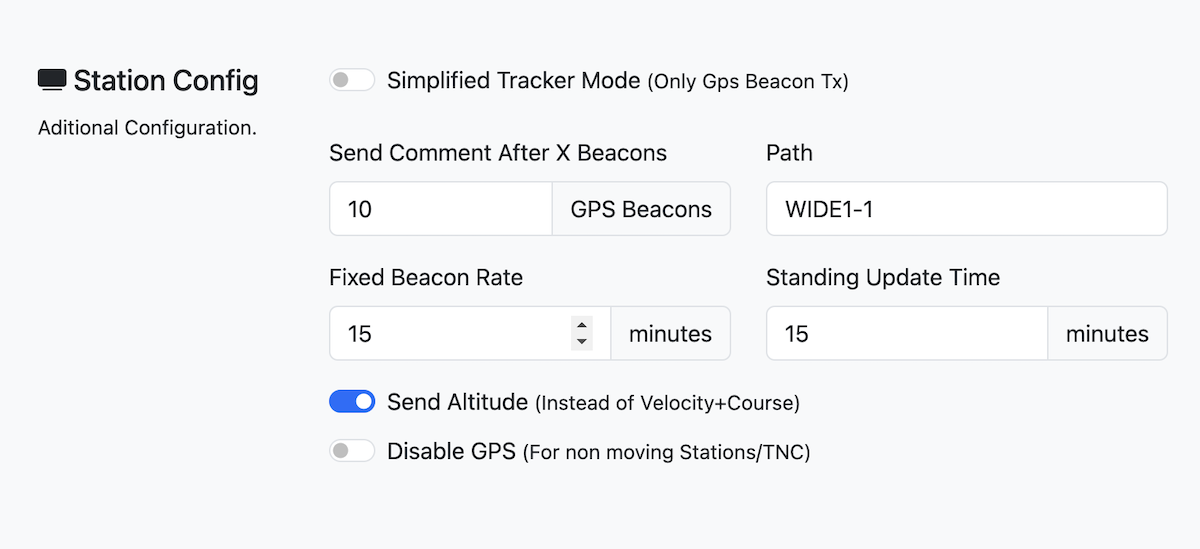The width and height of the screenshot is (1200, 549).
Task: Focus the Path input containing WIDE1-1
Action: click(x=966, y=209)
